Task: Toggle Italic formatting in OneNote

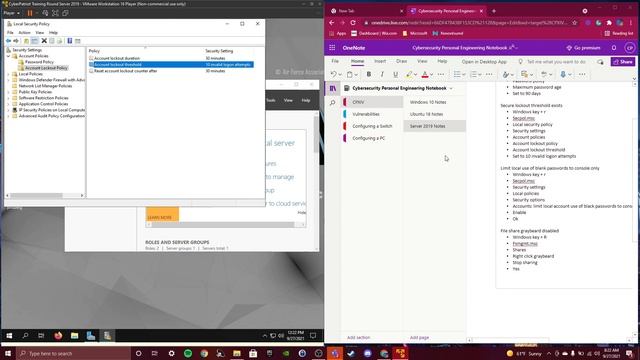Action: pos(382,74)
